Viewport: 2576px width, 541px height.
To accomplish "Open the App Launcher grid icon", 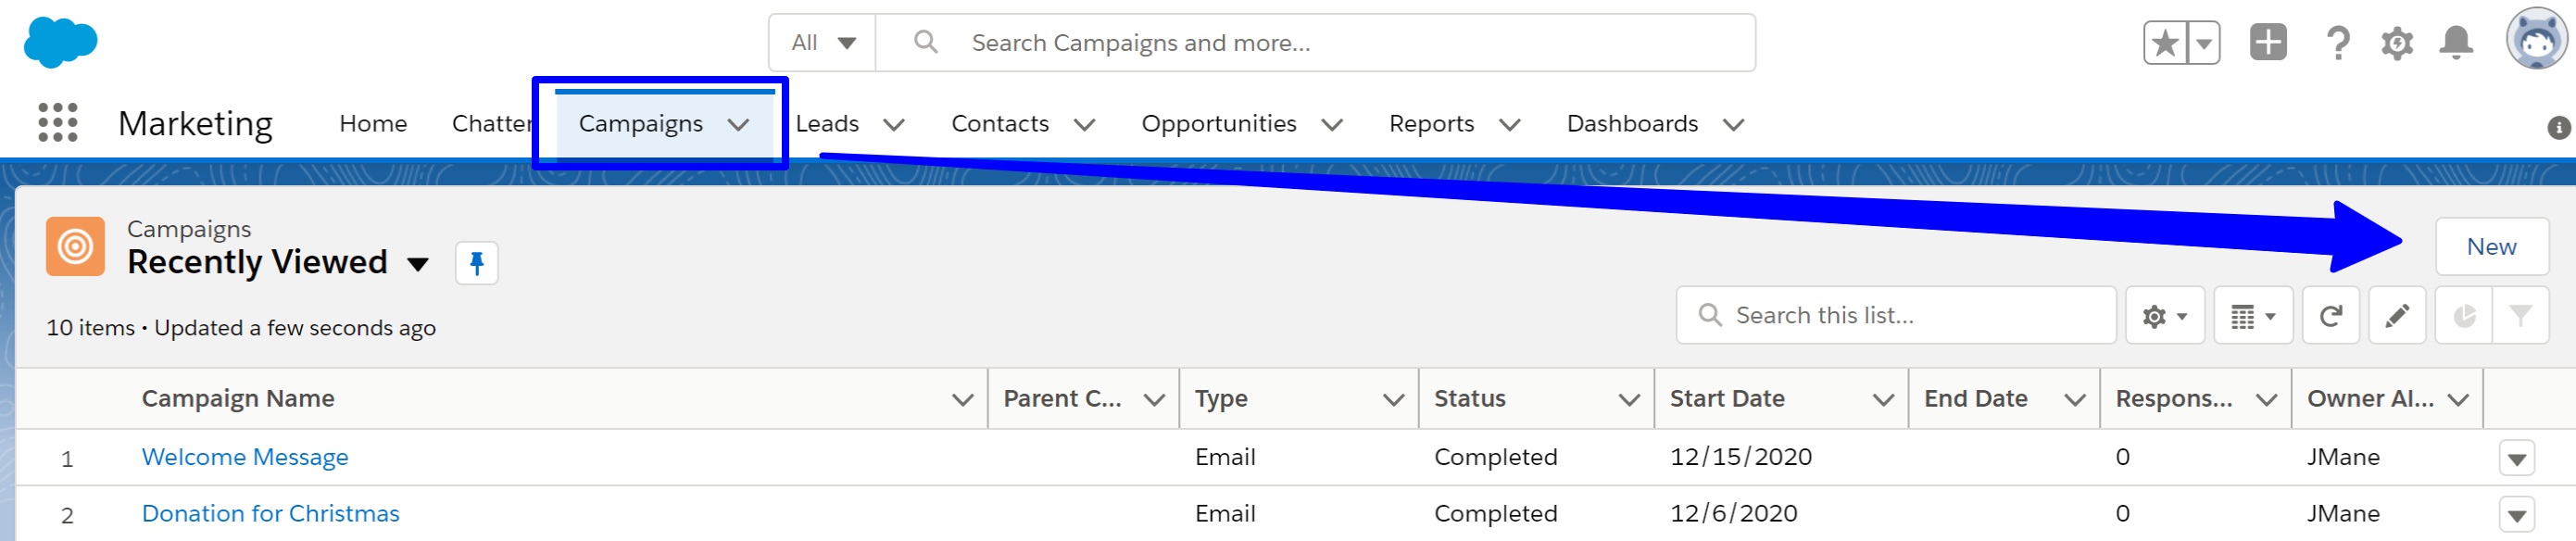I will tap(58, 123).
